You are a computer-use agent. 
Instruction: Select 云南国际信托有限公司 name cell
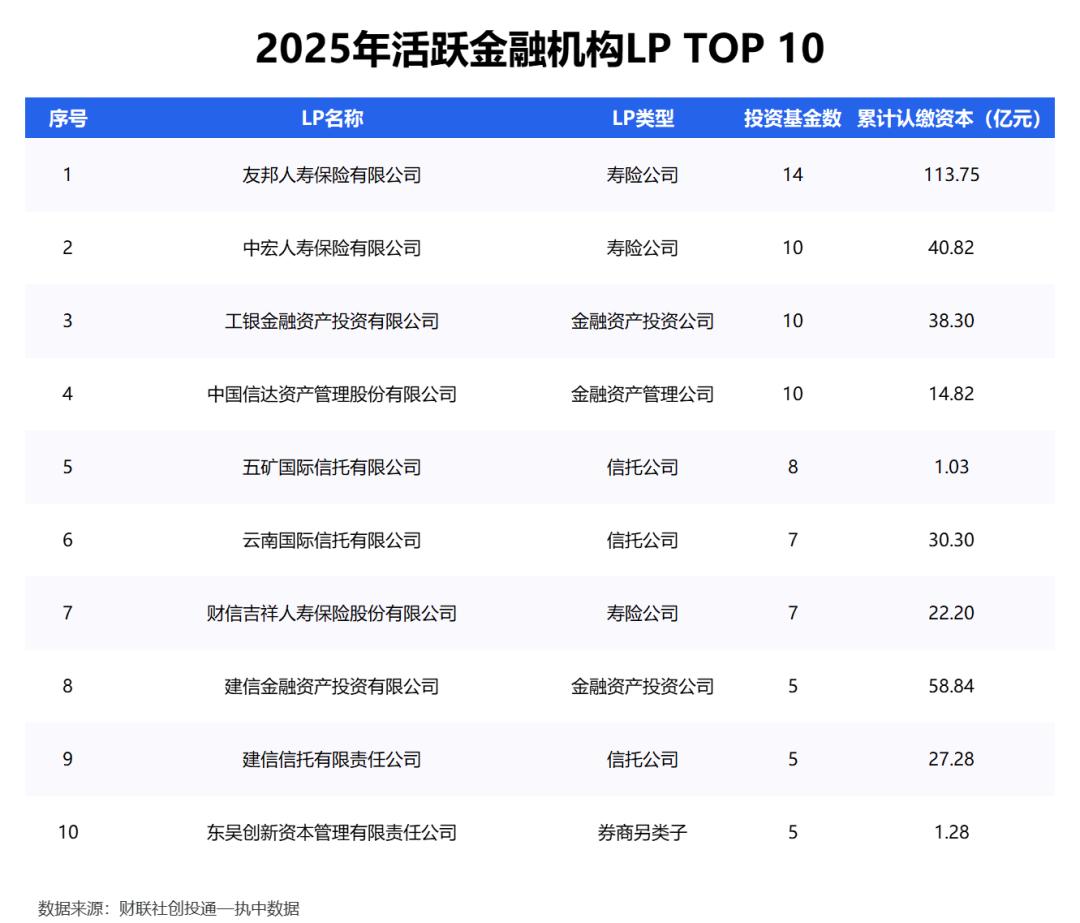click(332, 540)
